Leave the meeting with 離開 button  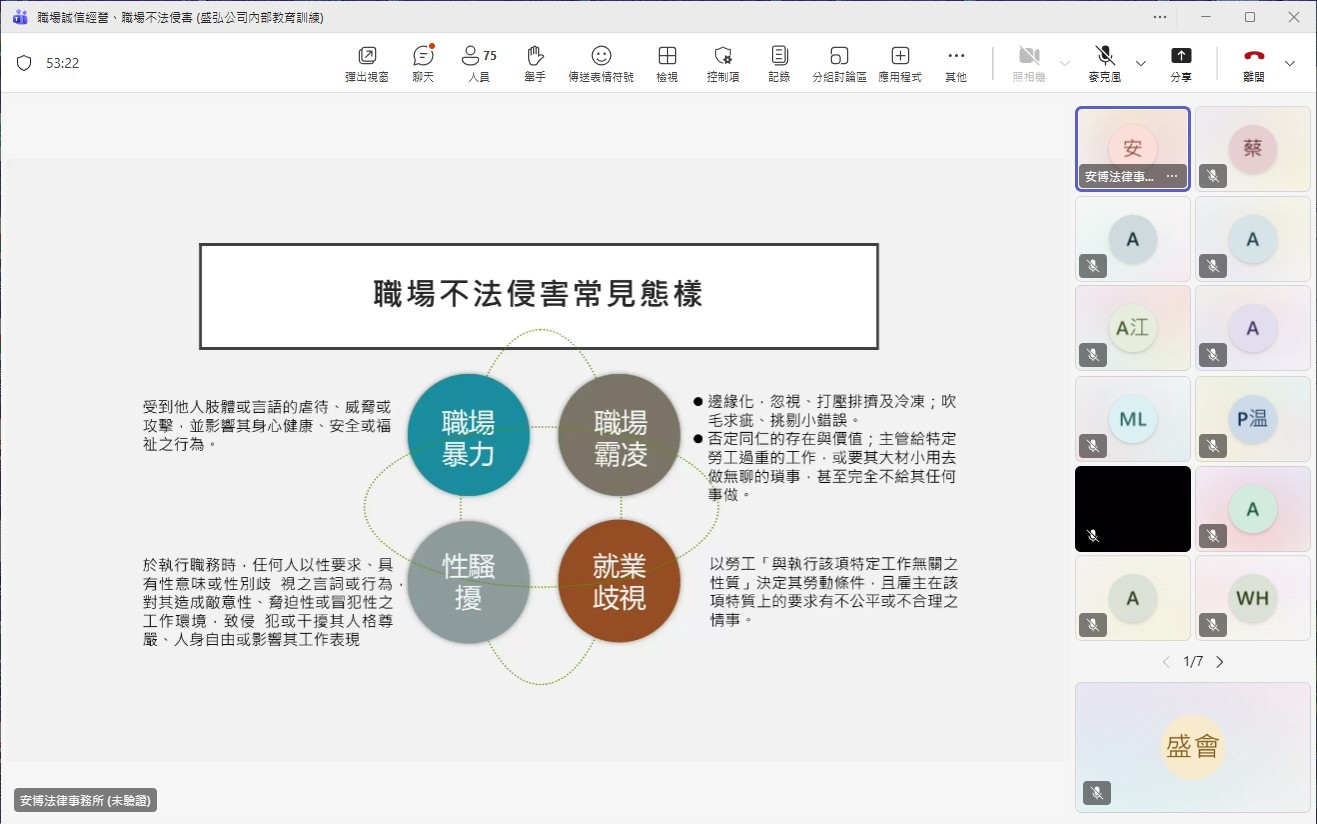(1253, 63)
